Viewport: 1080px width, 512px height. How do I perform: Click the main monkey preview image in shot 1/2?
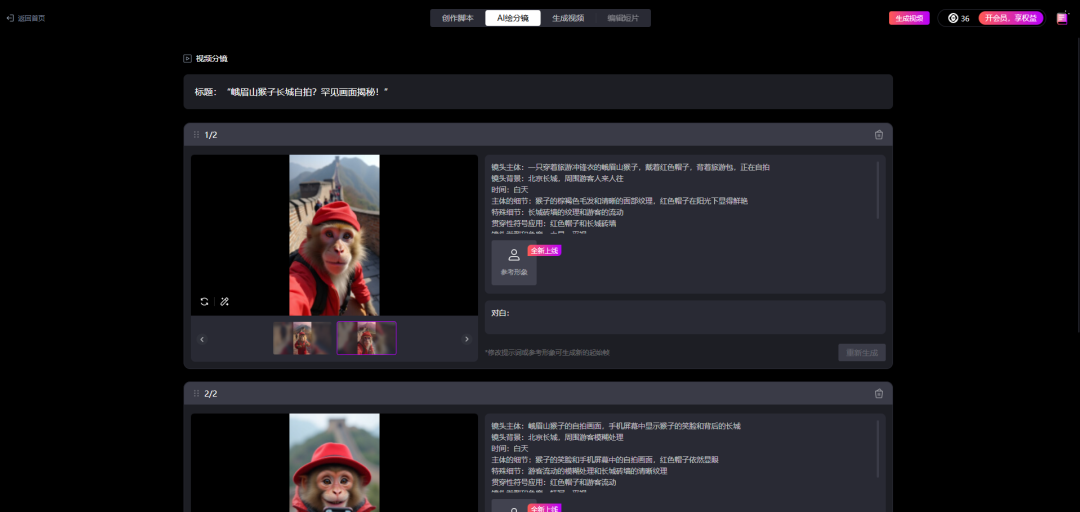(334, 235)
